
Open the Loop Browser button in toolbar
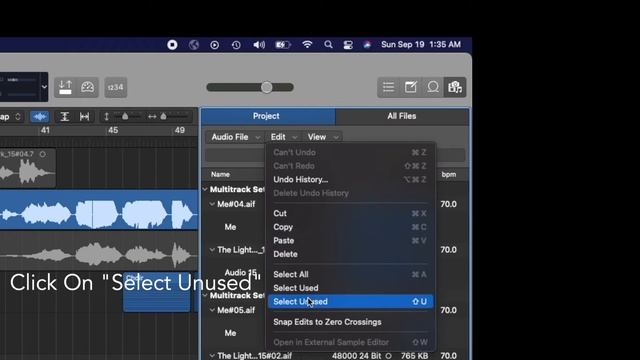pos(433,87)
